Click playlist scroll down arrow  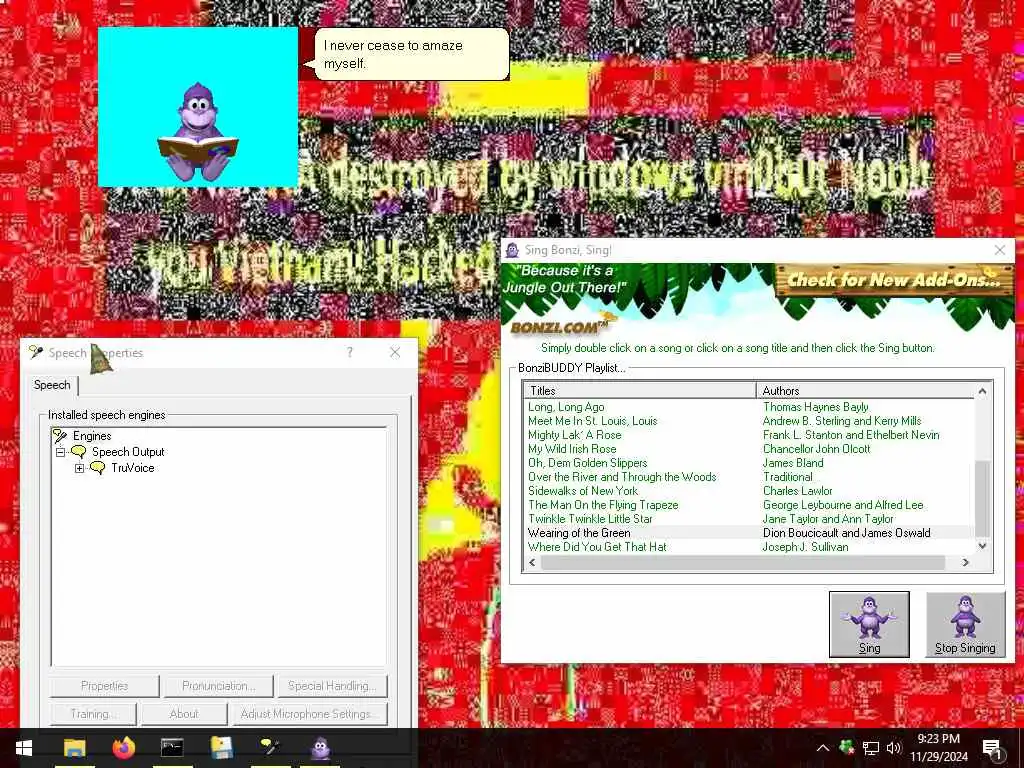982,546
